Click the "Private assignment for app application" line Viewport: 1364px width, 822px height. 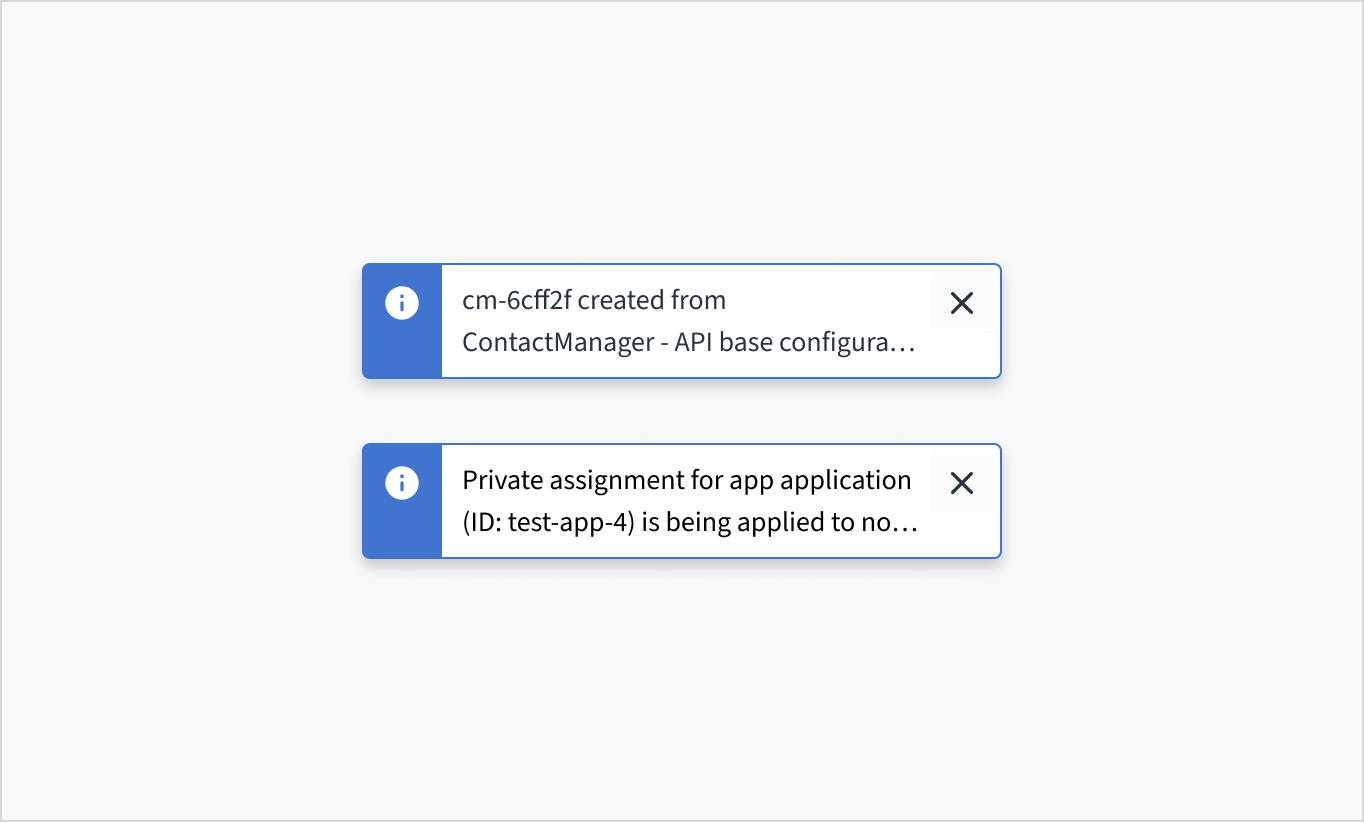(x=686, y=480)
